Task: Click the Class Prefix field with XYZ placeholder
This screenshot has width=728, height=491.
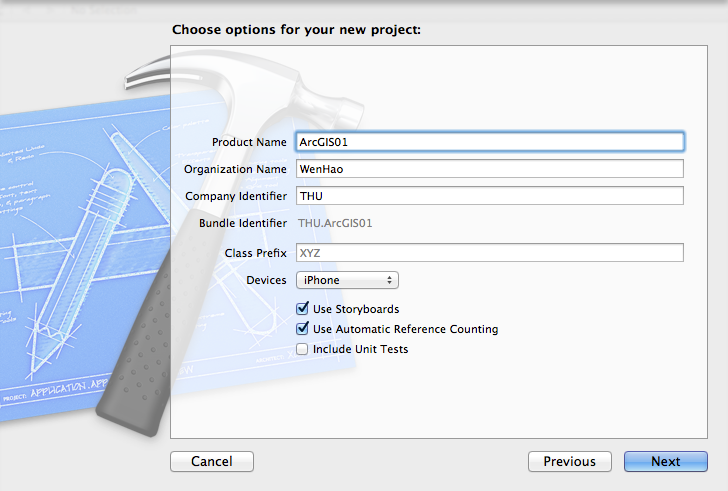Action: click(x=489, y=253)
